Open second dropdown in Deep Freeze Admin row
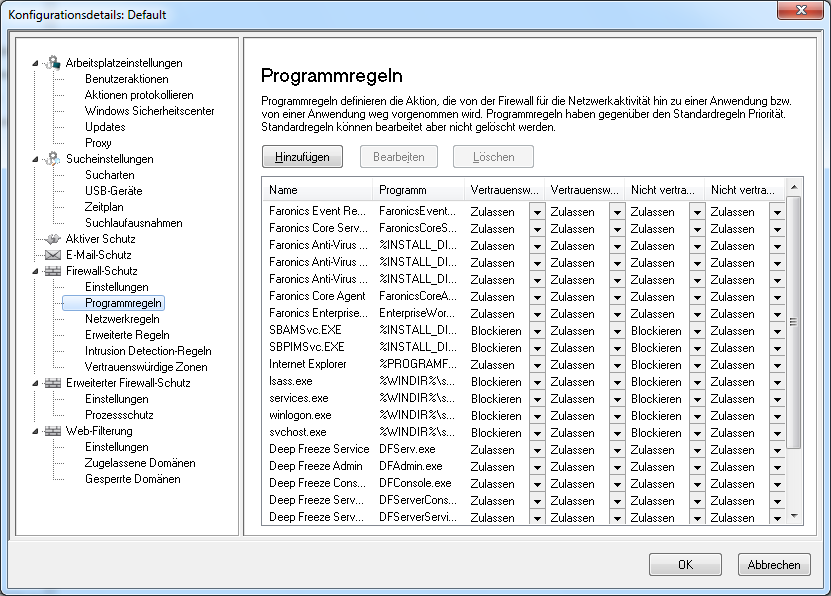The image size is (831, 596). [617, 467]
